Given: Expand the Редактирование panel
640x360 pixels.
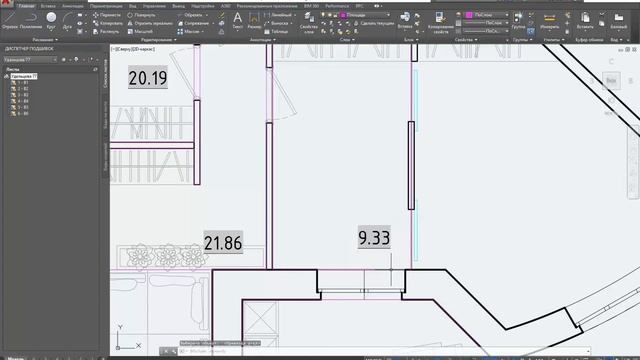Looking at the screenshot, I should (x=158, y=40).
